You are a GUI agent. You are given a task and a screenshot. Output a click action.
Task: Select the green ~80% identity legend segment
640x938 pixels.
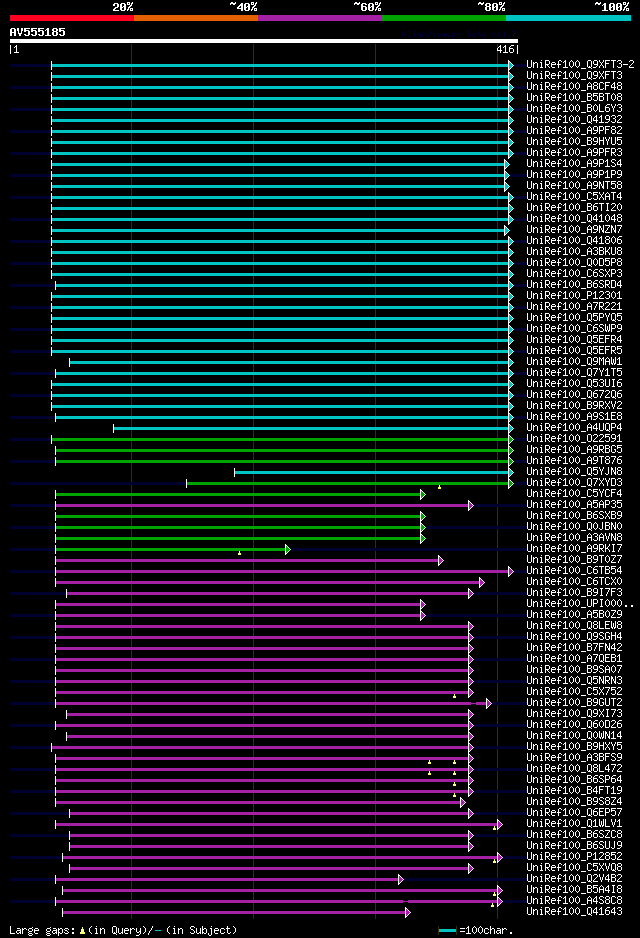coord(444,18)
